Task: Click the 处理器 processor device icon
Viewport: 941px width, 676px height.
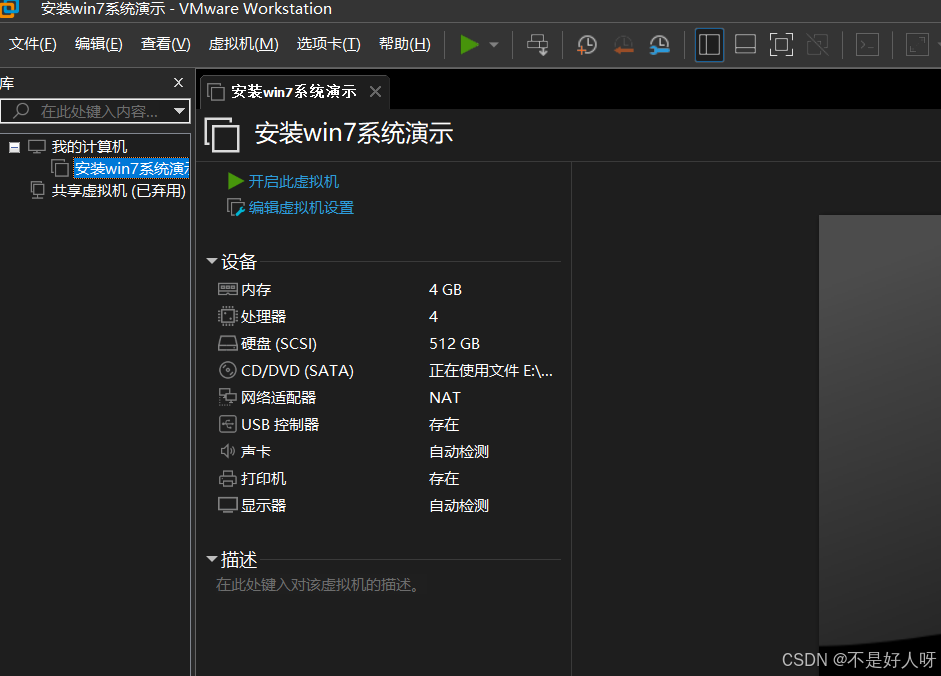Action: (x=227, y=316)
